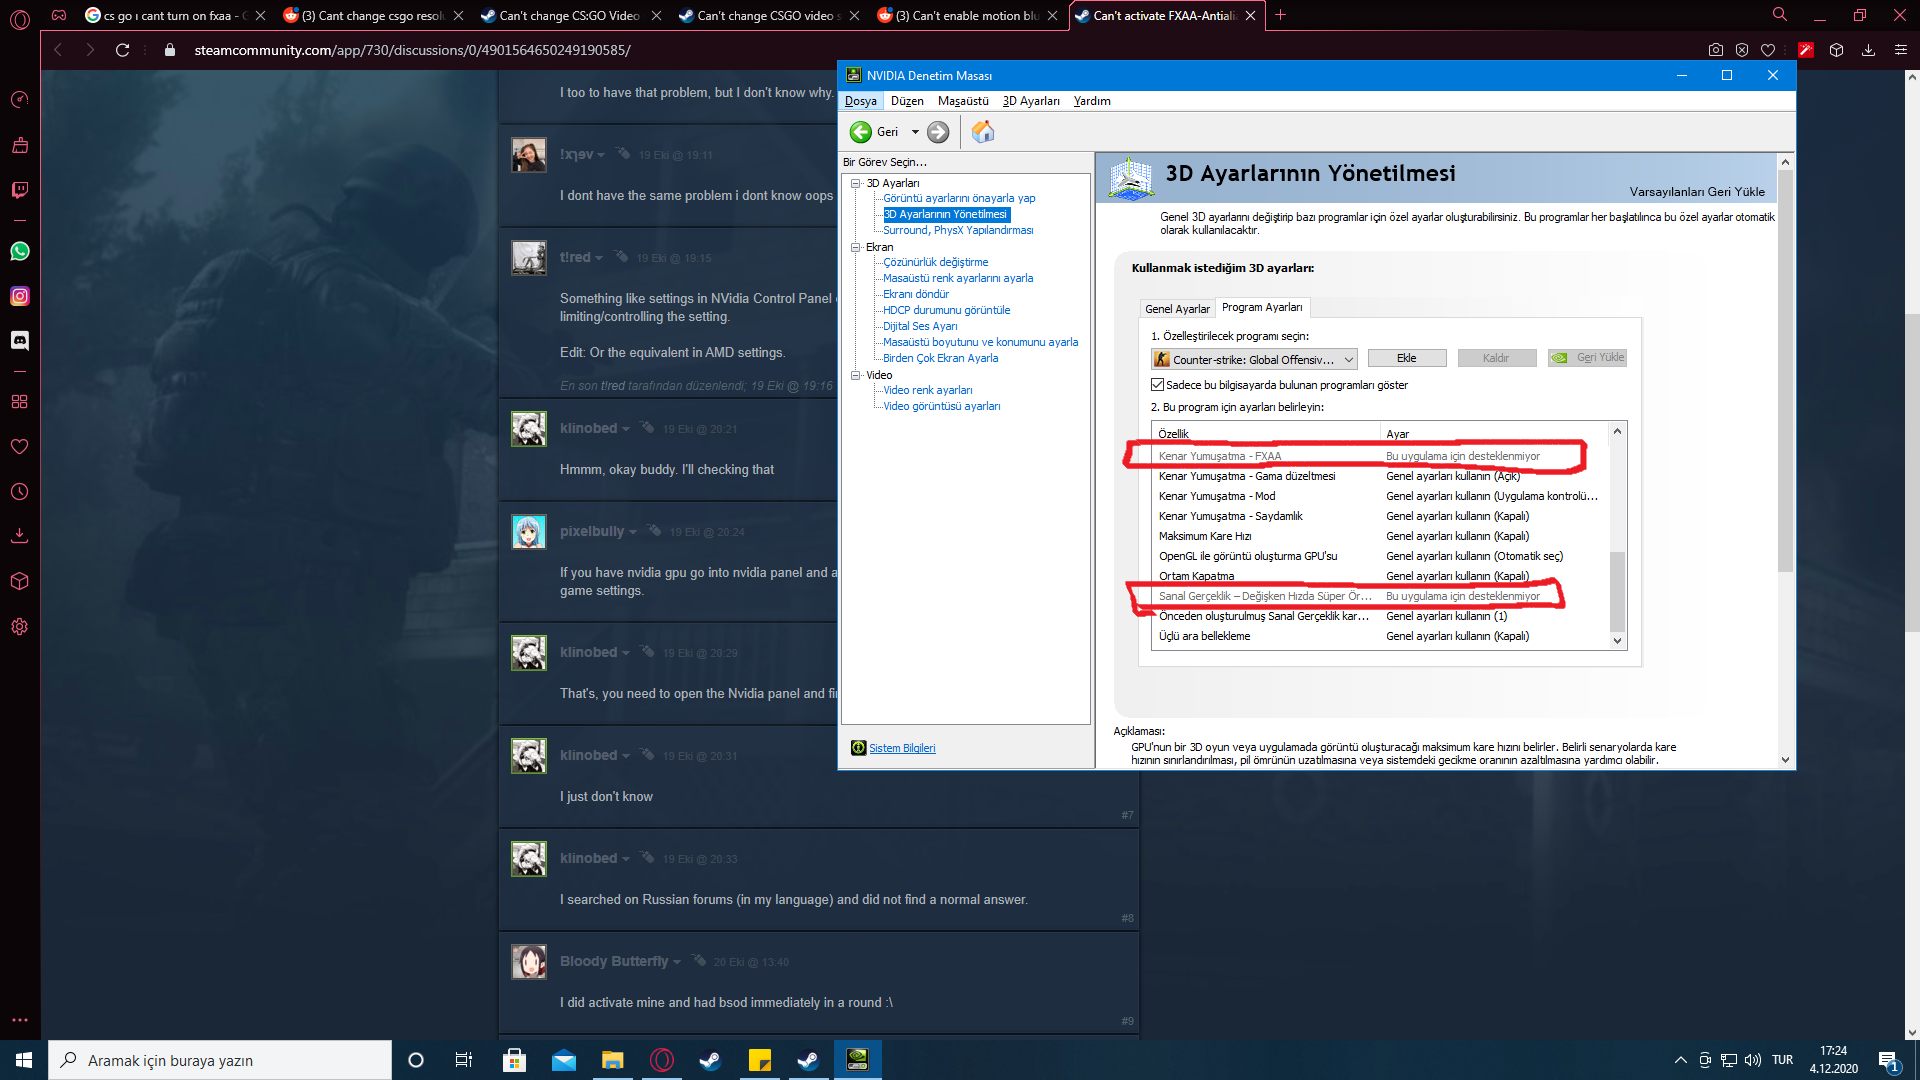This screenshot has width=1920, height=1080.
Task: Click the NVIDIA home icon in toolbar
Action: [983, 132]
